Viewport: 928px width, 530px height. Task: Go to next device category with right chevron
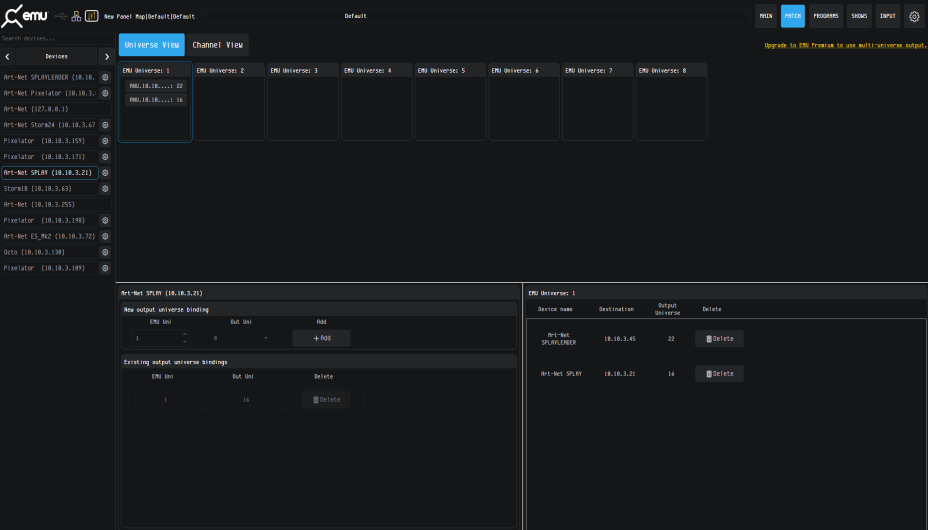point(107,57)
